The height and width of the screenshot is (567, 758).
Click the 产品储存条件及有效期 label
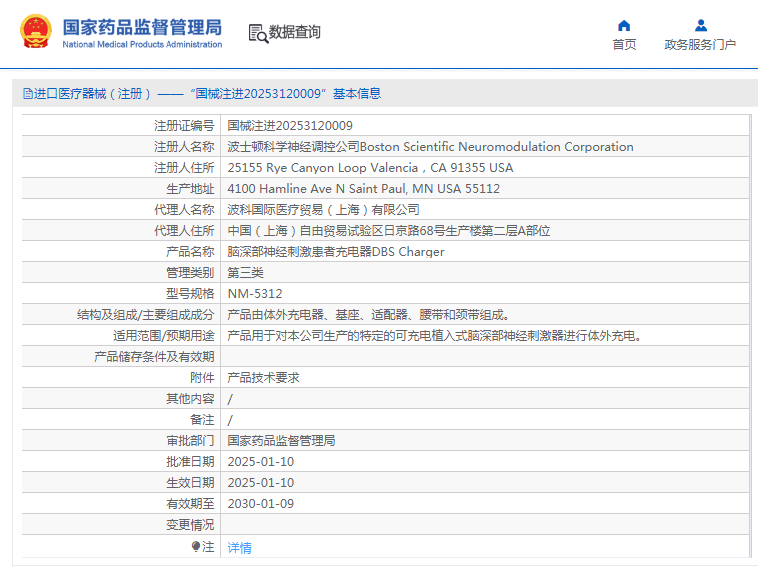154,357
